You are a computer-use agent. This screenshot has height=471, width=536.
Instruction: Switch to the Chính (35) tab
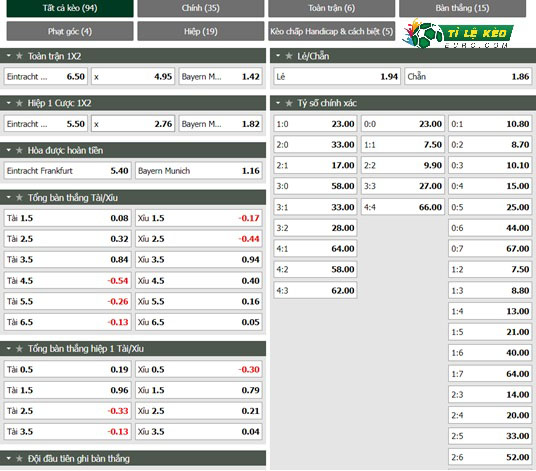coord(201,8)
